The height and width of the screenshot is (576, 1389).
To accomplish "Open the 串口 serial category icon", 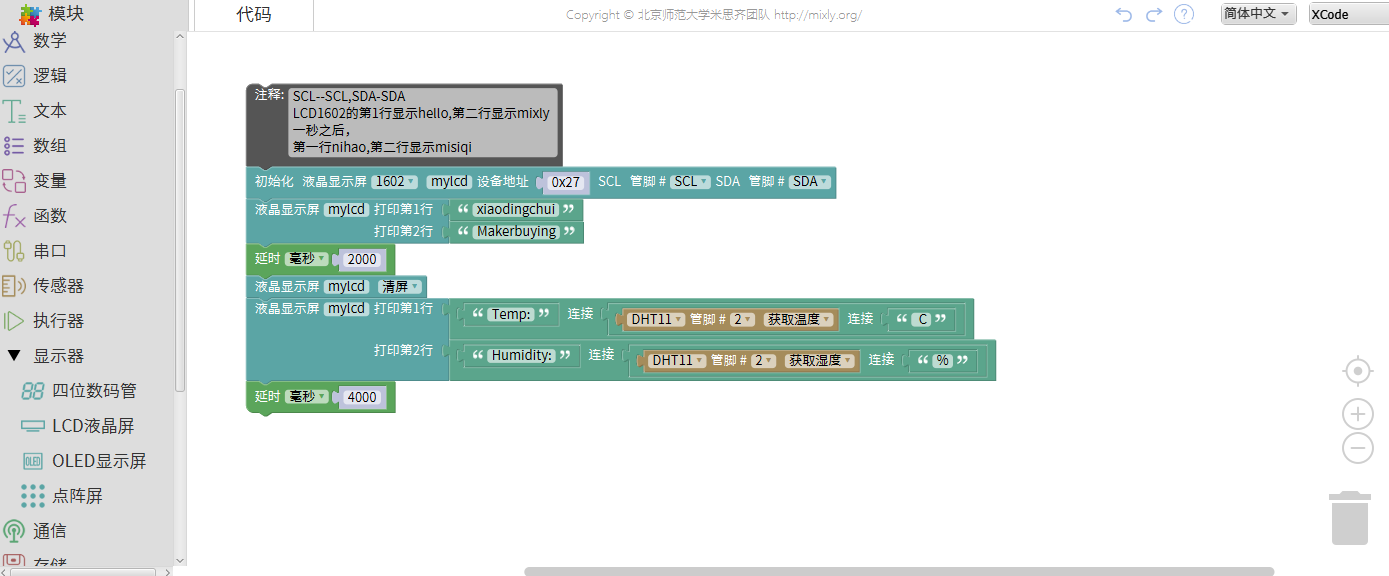I will 14,251.
